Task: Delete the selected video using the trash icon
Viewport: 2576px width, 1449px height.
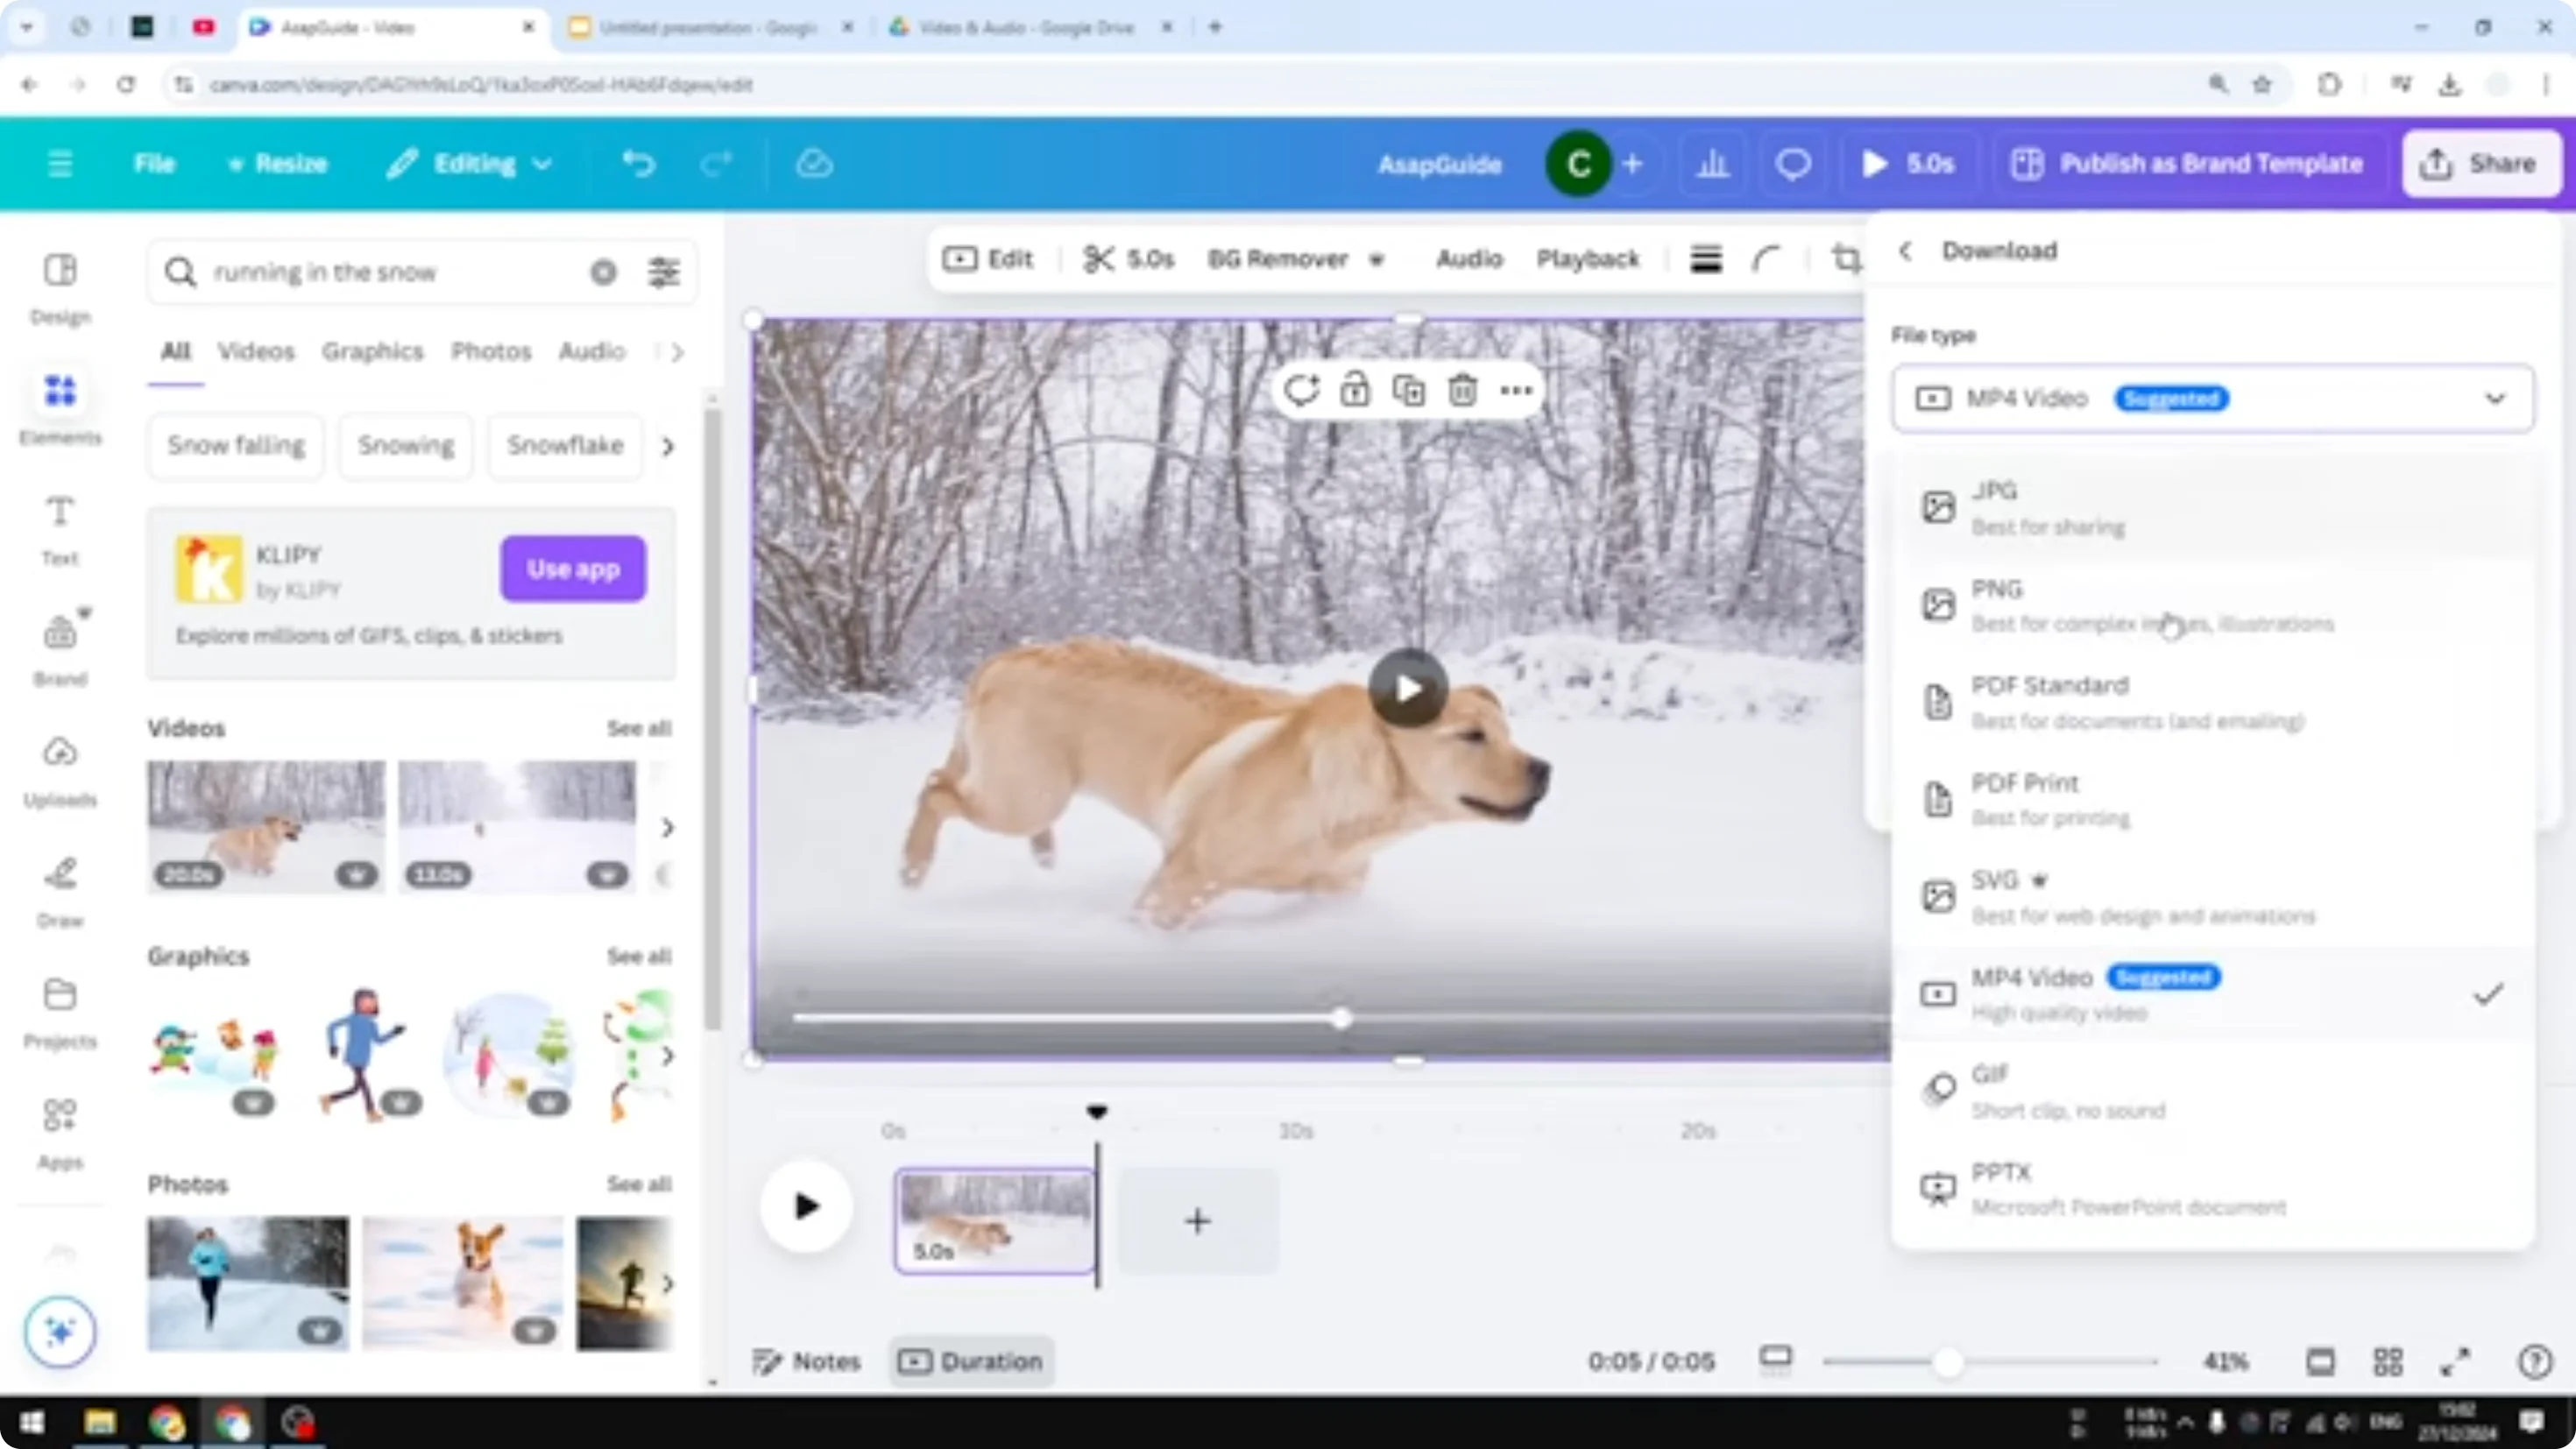Action: click(x=1462, y=390)
